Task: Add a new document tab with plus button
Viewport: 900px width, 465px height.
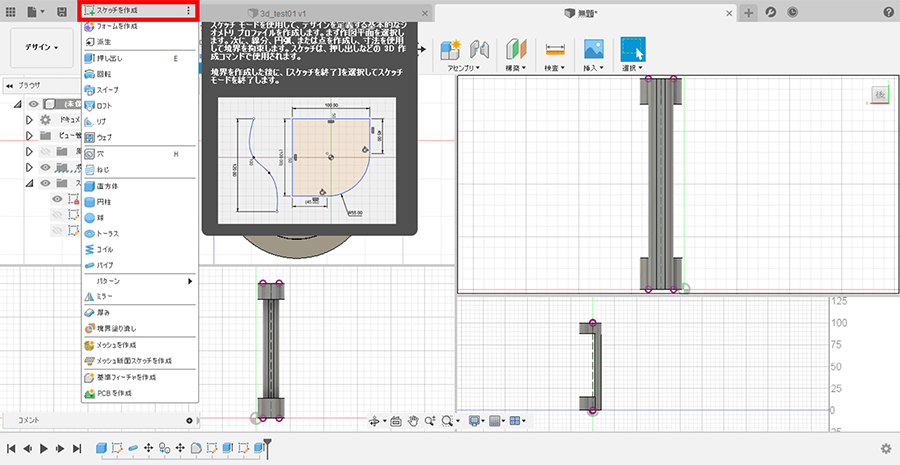Action: tap(749, 11)
